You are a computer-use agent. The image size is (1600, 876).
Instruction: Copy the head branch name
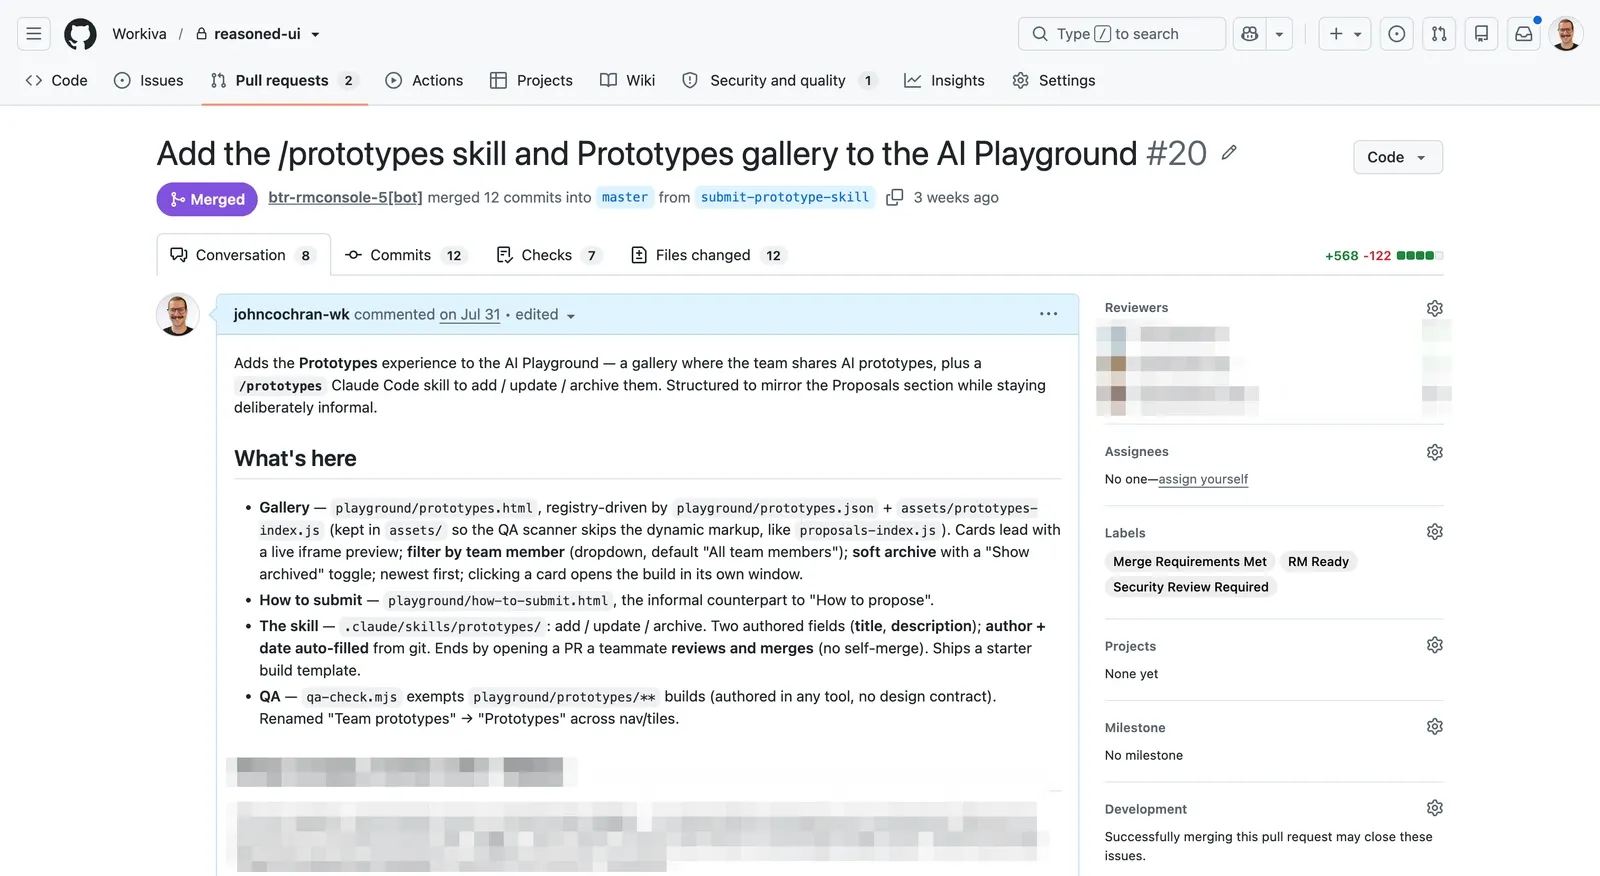pyautogui.click(x=895, y=197)
